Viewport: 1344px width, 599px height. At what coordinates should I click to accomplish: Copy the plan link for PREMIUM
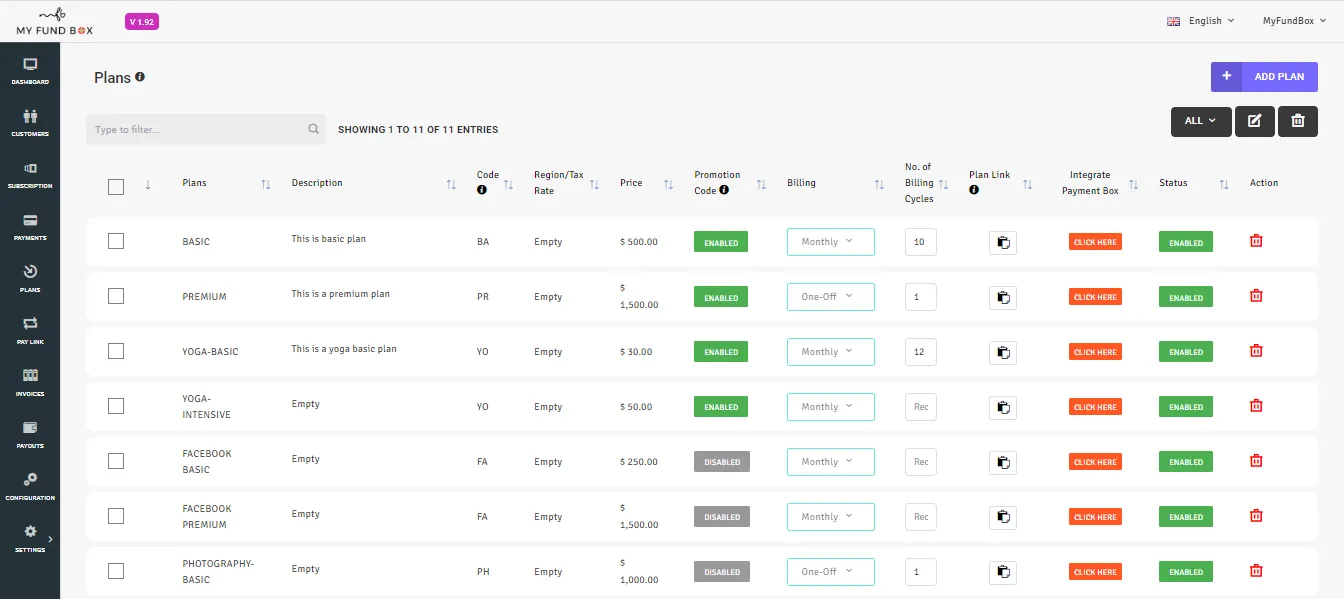click(x=1003, y=297)
